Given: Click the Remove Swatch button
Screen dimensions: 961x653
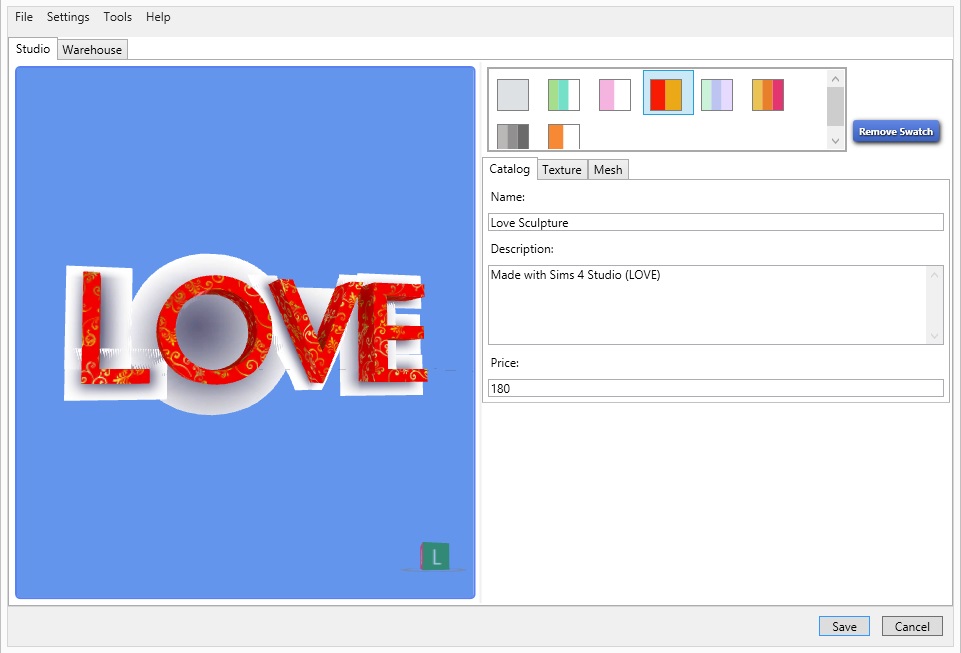Looking at the screenshot, I should pyautogui.click(x=895, y=132).
